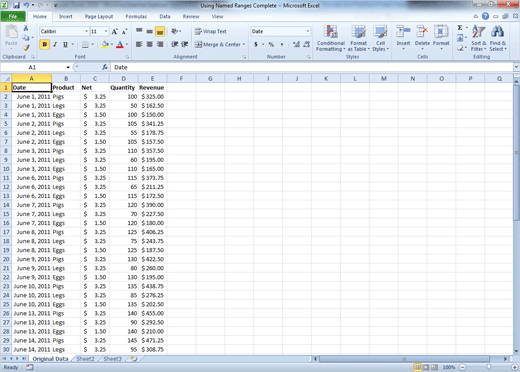
Task: Open the font name Calibri dropdown
Action: [x=87, y=31]
